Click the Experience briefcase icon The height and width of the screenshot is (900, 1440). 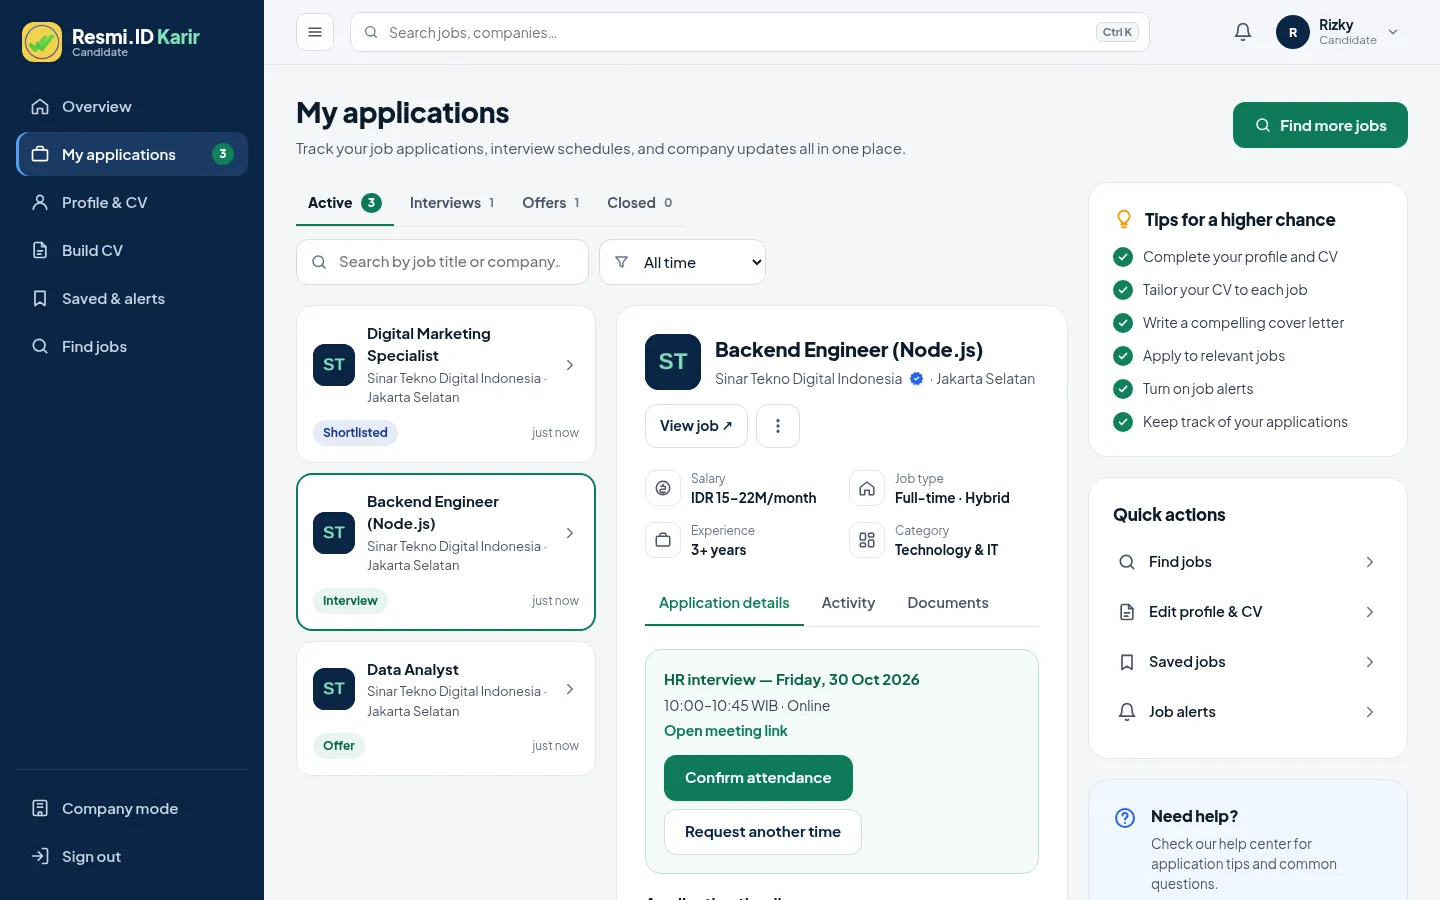pos(663,540)
